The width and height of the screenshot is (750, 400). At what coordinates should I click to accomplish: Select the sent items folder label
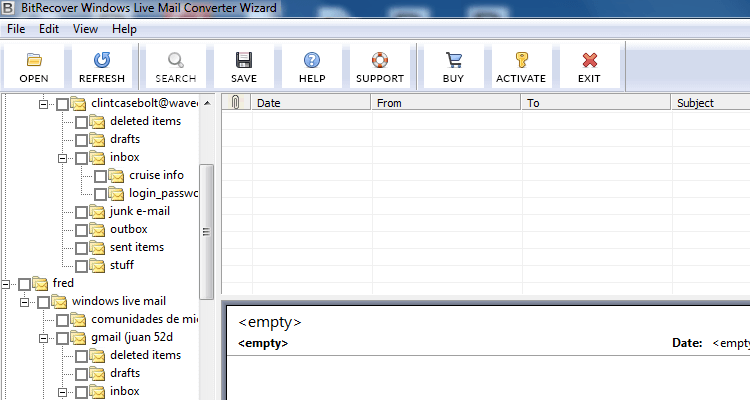coord(137,247)
